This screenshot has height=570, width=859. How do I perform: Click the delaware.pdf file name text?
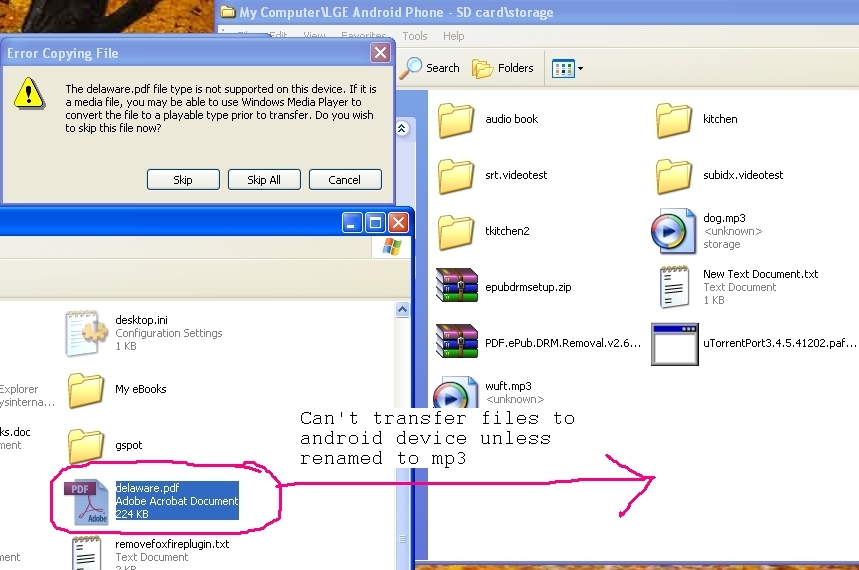(147, 488)
